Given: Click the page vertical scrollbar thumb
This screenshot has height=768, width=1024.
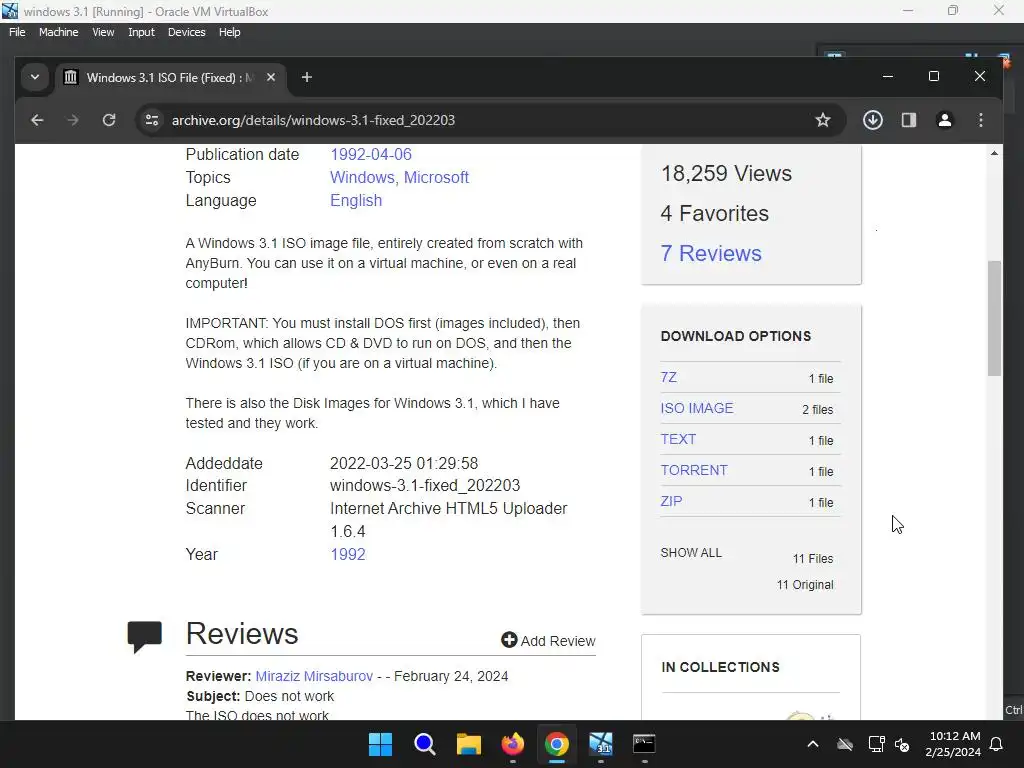Looking at the screenshot, I should click(994, 318).
